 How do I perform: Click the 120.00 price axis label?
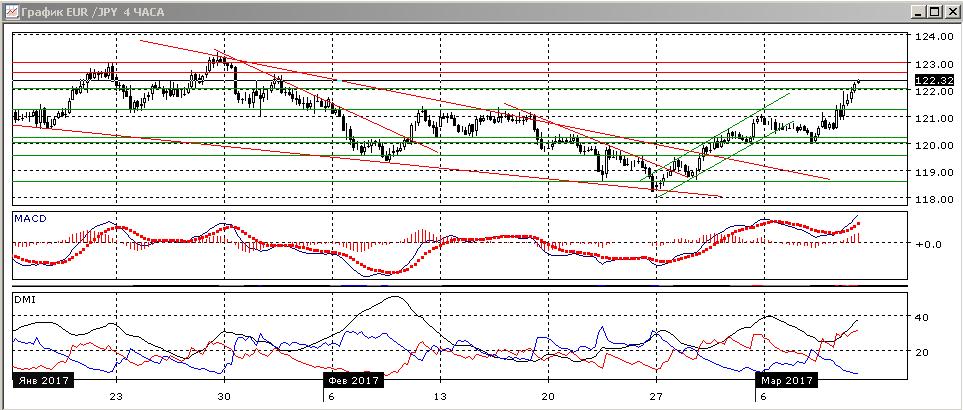tap(934, 145)
